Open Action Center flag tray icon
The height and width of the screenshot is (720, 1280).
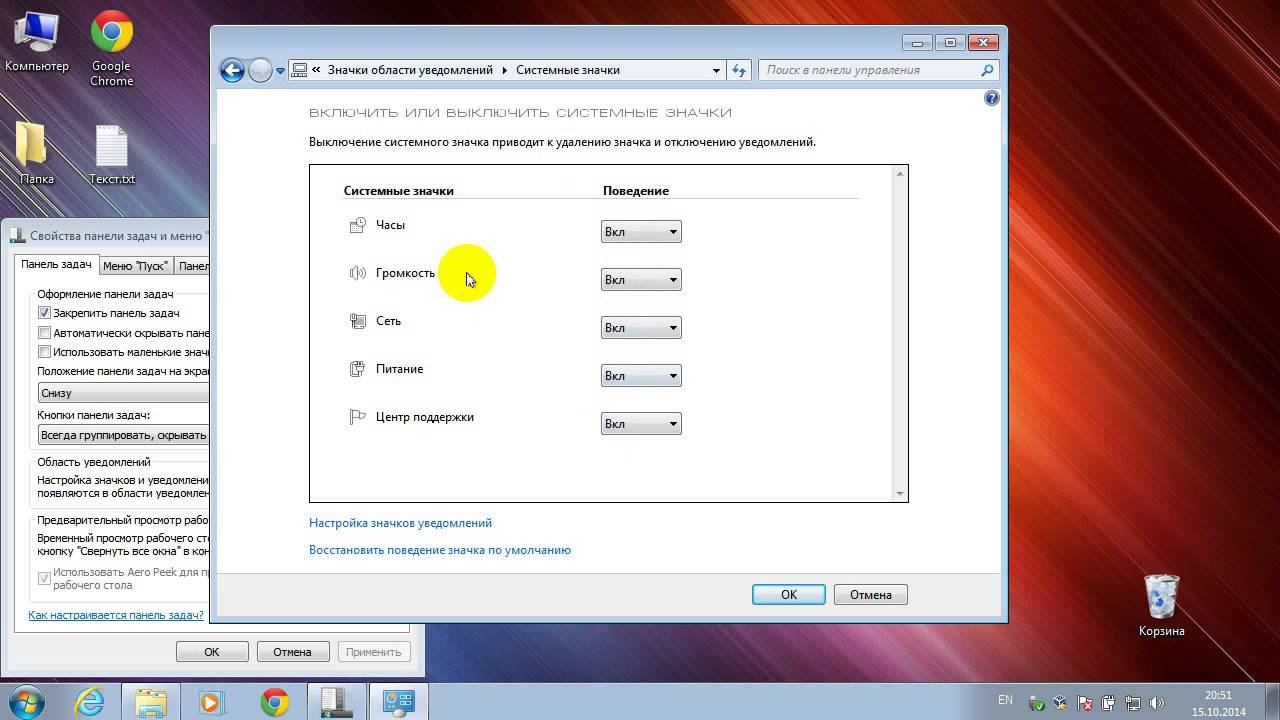click(x=1087, y=703)
